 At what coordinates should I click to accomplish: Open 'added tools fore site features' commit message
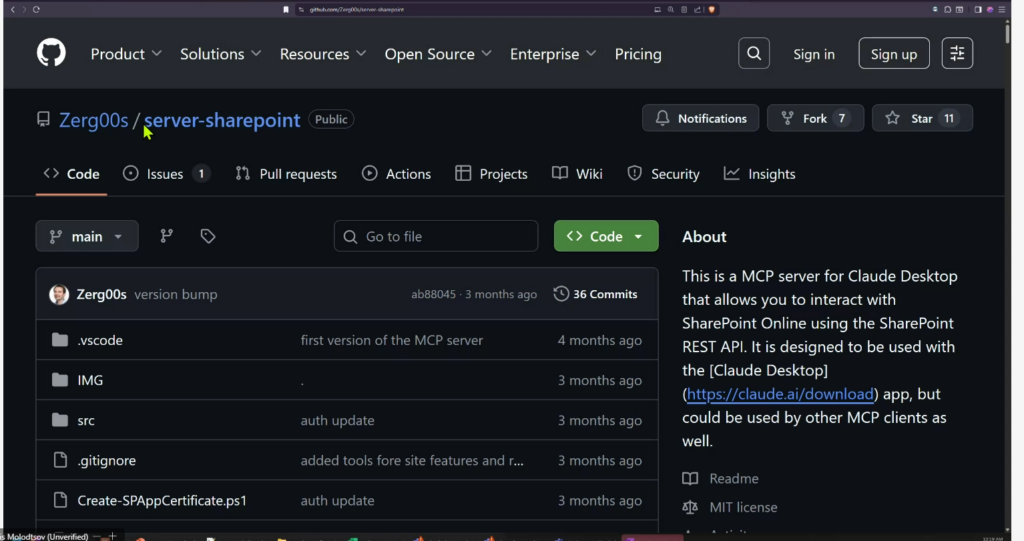[x=412, y=461]
